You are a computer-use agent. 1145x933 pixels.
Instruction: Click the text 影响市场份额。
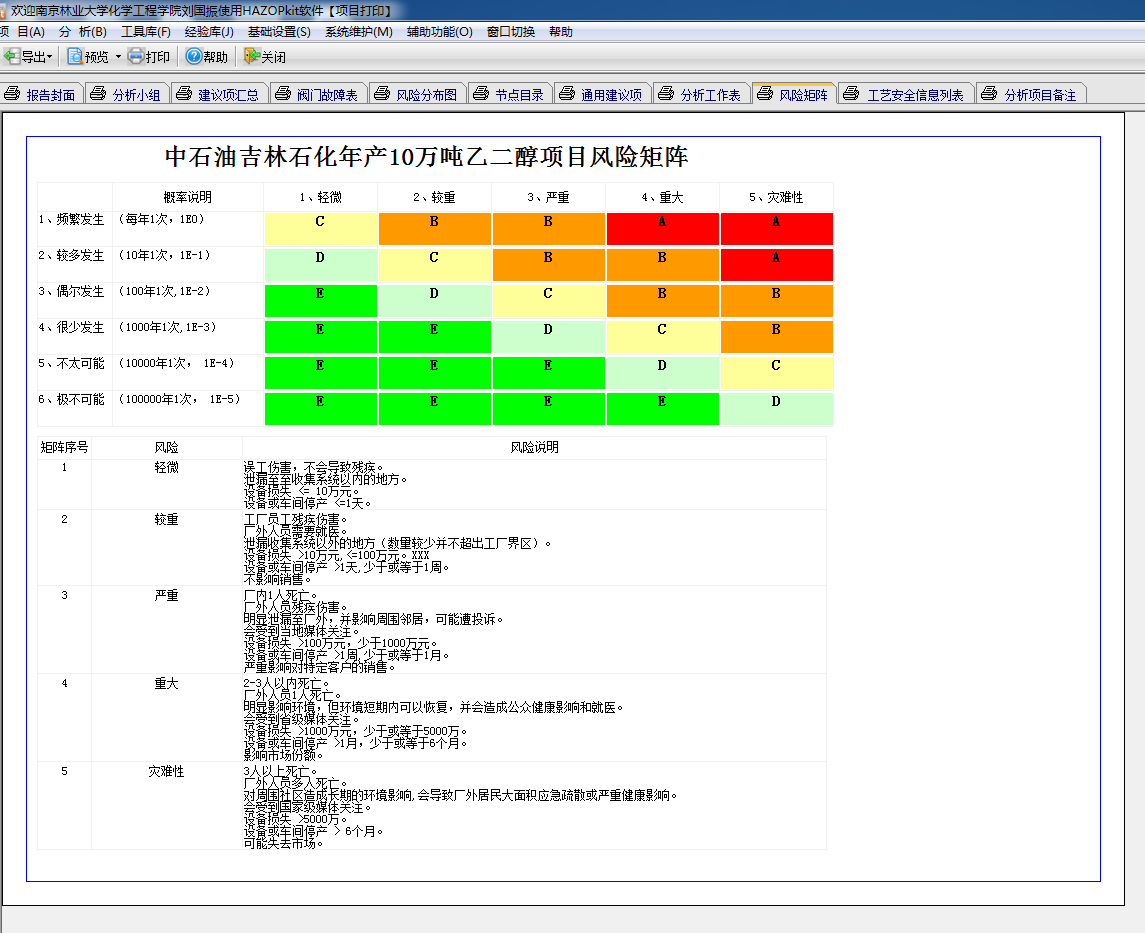(x=283, y=755)
